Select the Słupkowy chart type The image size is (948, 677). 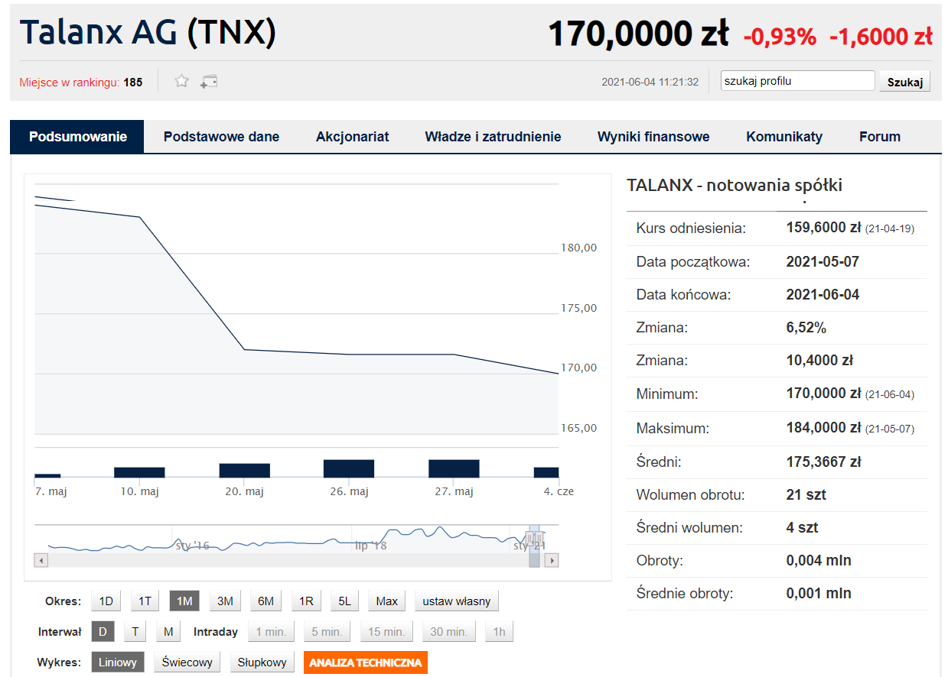coord(261,662)
